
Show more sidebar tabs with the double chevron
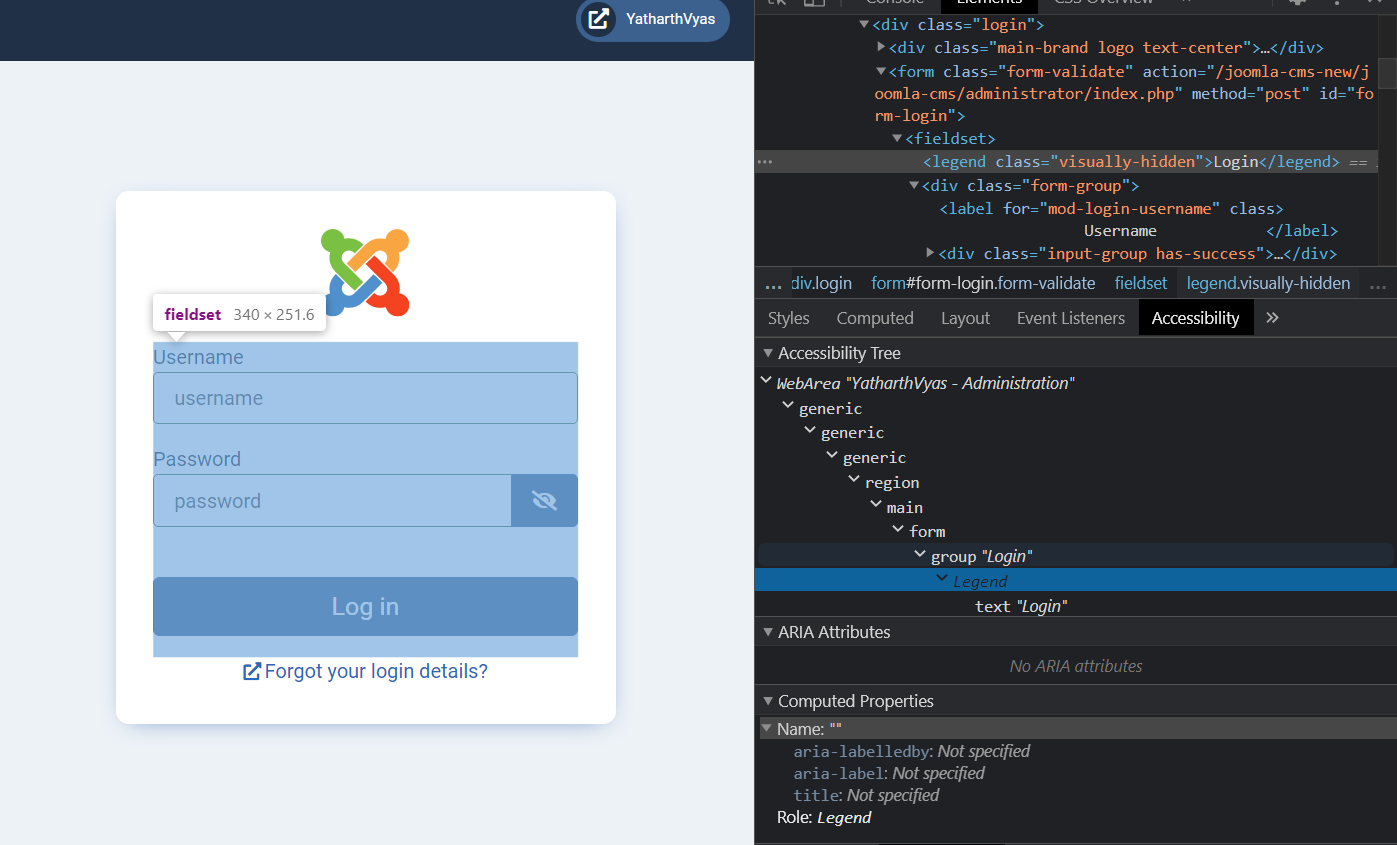pyautogui.click(x=1272, y=318)
